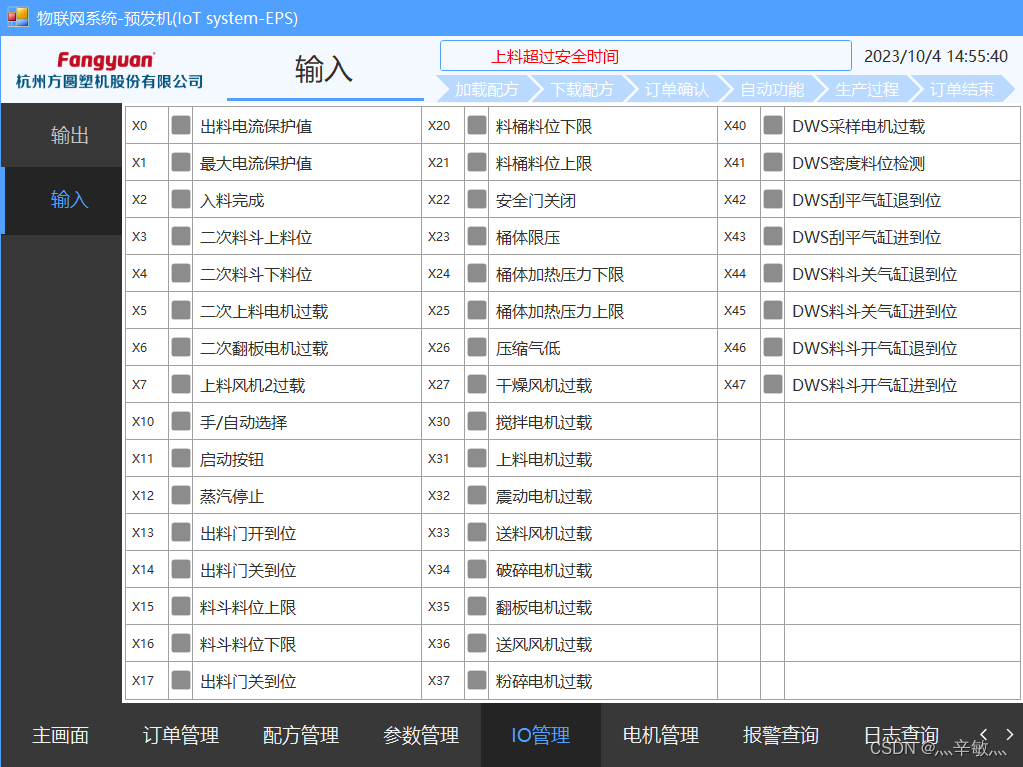
Task: Click the left navigation scroll arrow
Action: [984, 734]
